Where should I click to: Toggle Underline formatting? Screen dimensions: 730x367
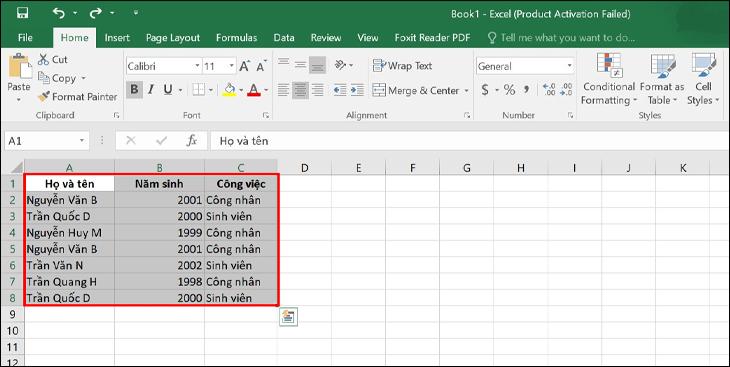pyautogui.click(x=168, y=89)
